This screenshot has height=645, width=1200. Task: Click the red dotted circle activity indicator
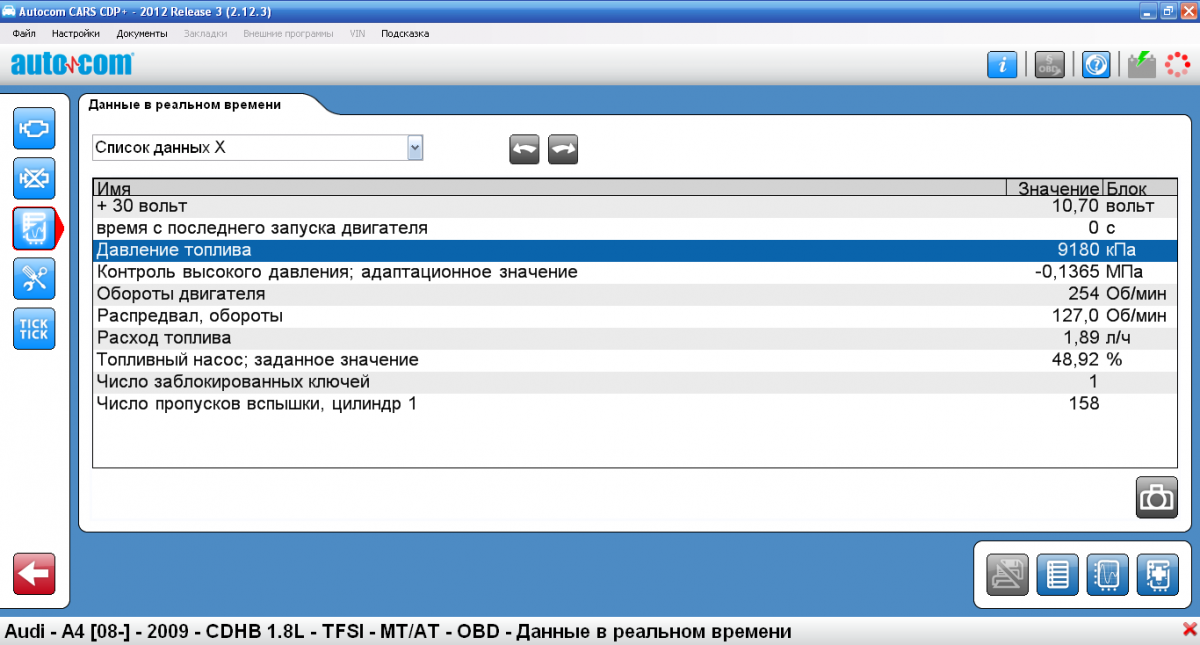pyautogui.click(x=1176, y=65)
